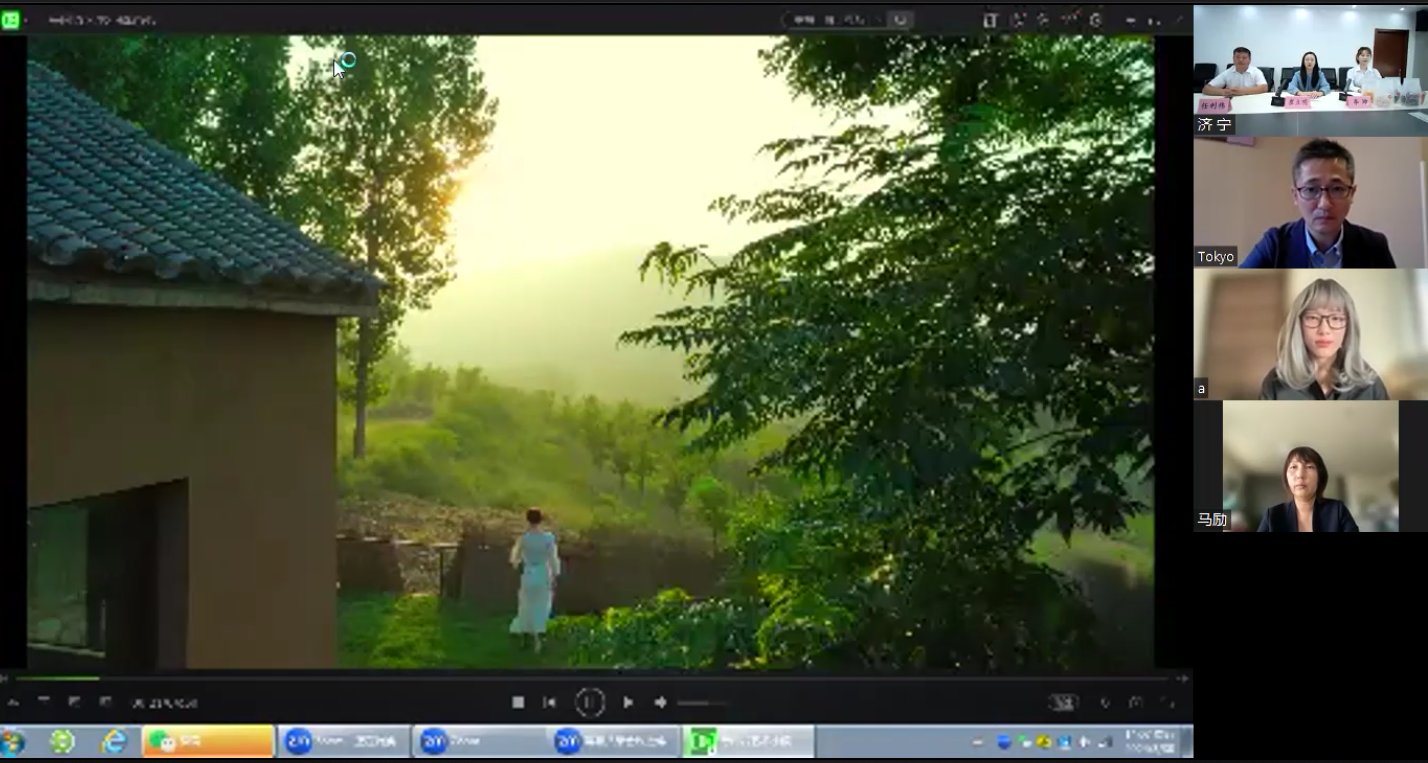This screenshot has height=763, width=1428.
Task: Open the green 360 browser quick launch icon
Action: [x=62, y=742]
